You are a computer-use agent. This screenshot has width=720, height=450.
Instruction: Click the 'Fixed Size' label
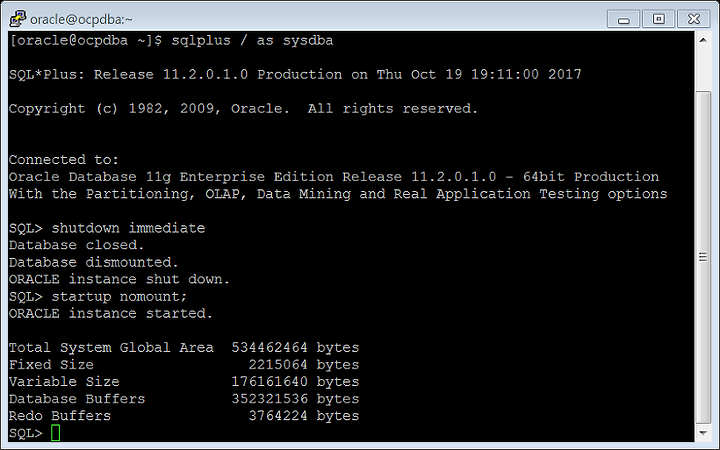point(51,365)
